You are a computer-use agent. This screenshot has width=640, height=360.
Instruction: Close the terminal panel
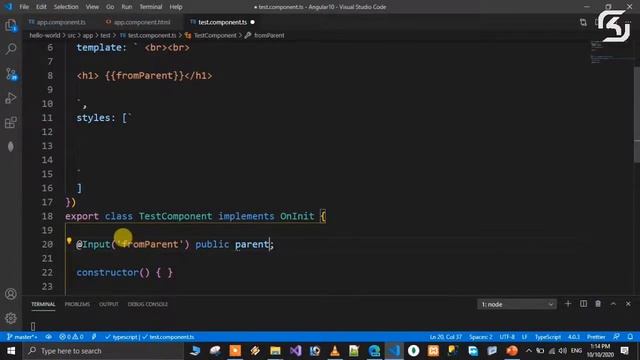(628, 304)
